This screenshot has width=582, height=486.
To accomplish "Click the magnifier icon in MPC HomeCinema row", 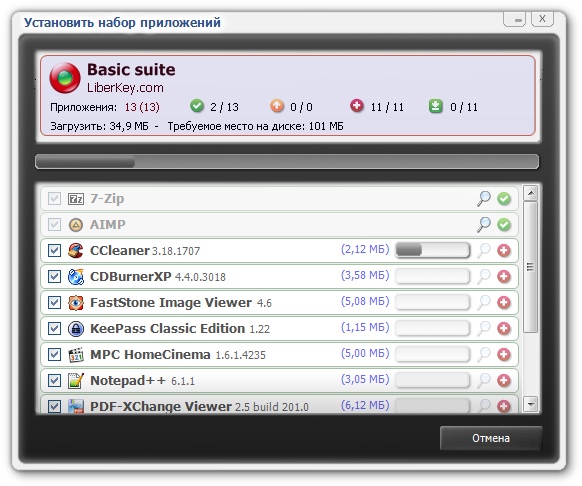I will point(484,355).
